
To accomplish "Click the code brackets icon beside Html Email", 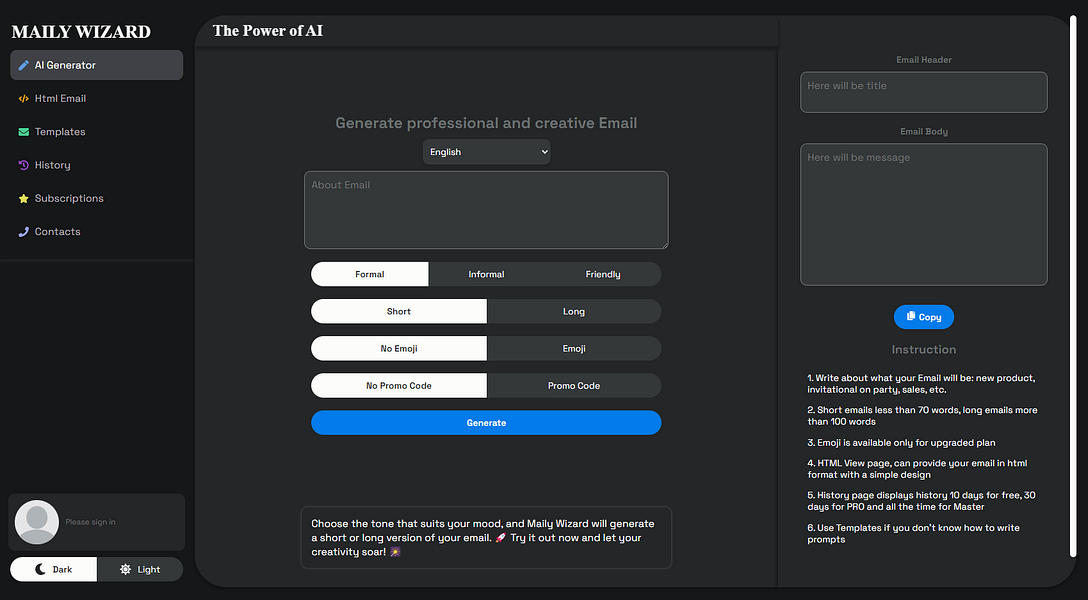I will point(24,98).
